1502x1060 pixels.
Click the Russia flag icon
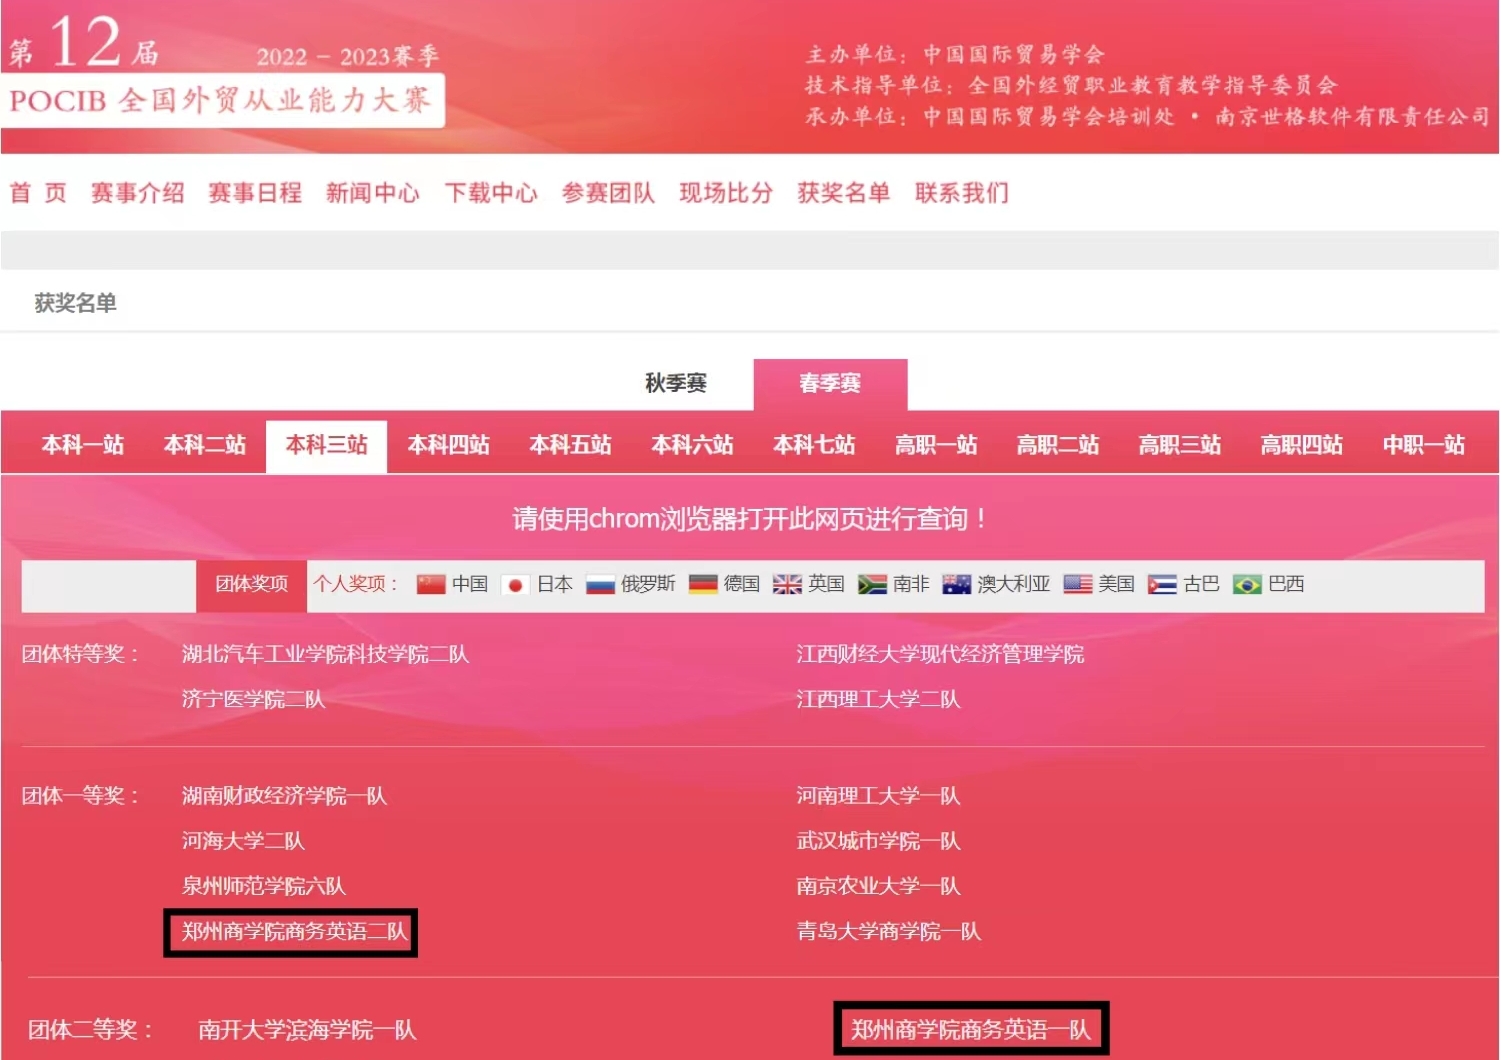[600, 585]
